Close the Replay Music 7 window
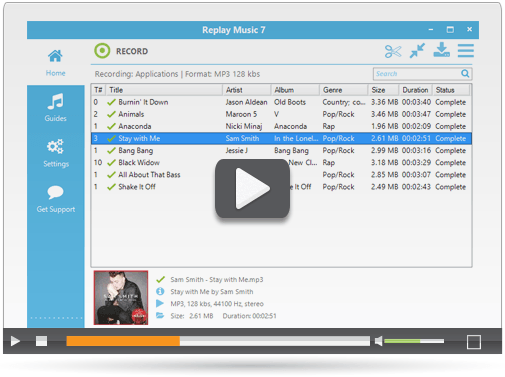This screenshot has width=505, height=377. click(469, 29)
